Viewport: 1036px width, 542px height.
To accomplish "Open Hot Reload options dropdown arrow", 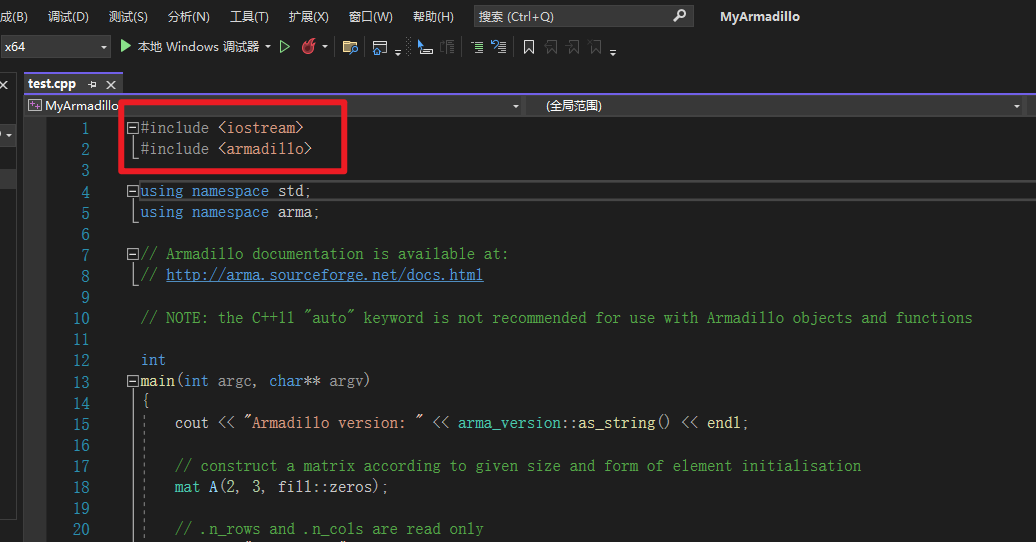I will coord(324,47).
